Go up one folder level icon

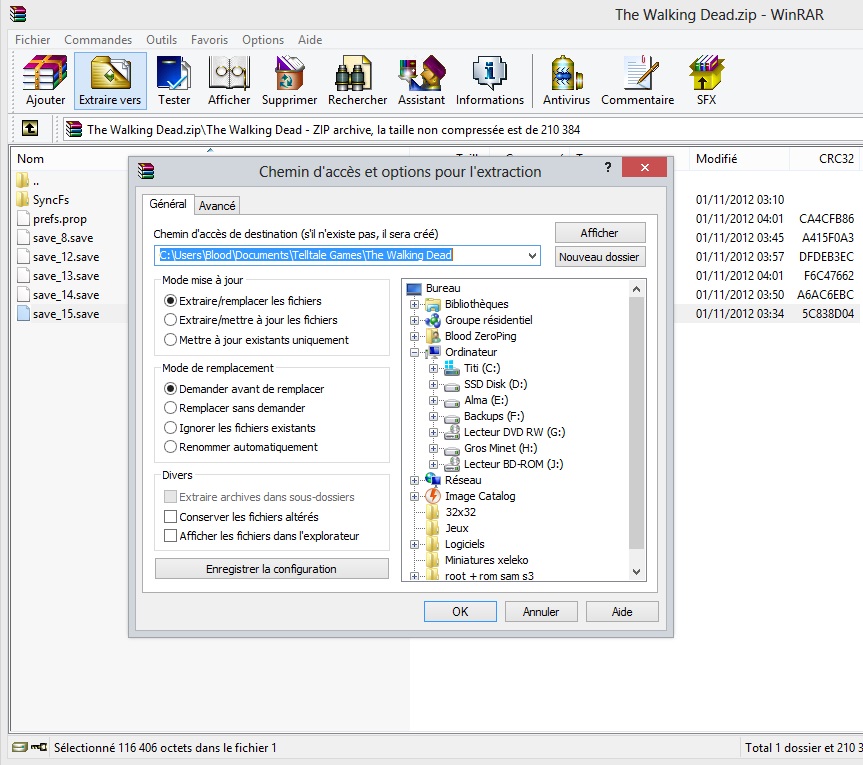pos(30,129)
